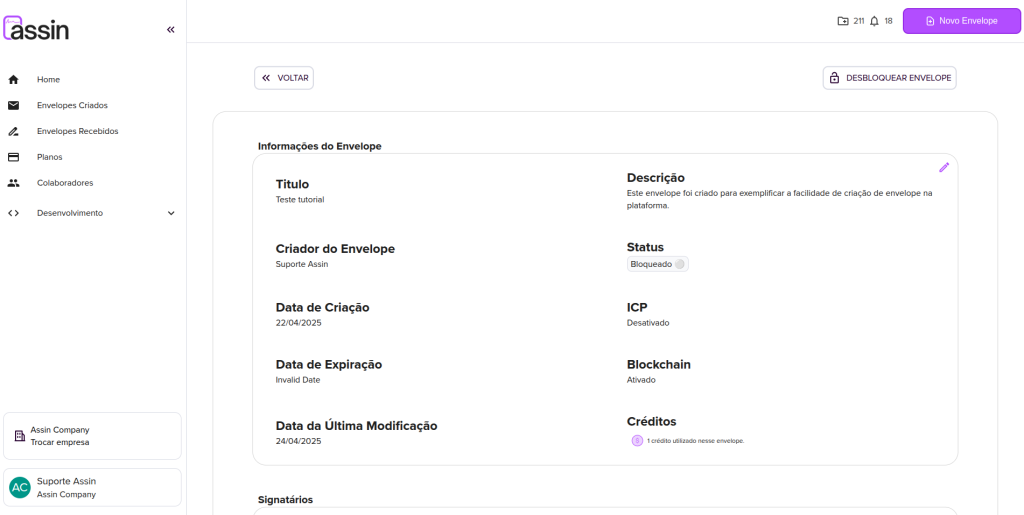Collapse the sidebar with double-chevron icon
This screenshot has width=1024, height=515.
pos(170,30)
